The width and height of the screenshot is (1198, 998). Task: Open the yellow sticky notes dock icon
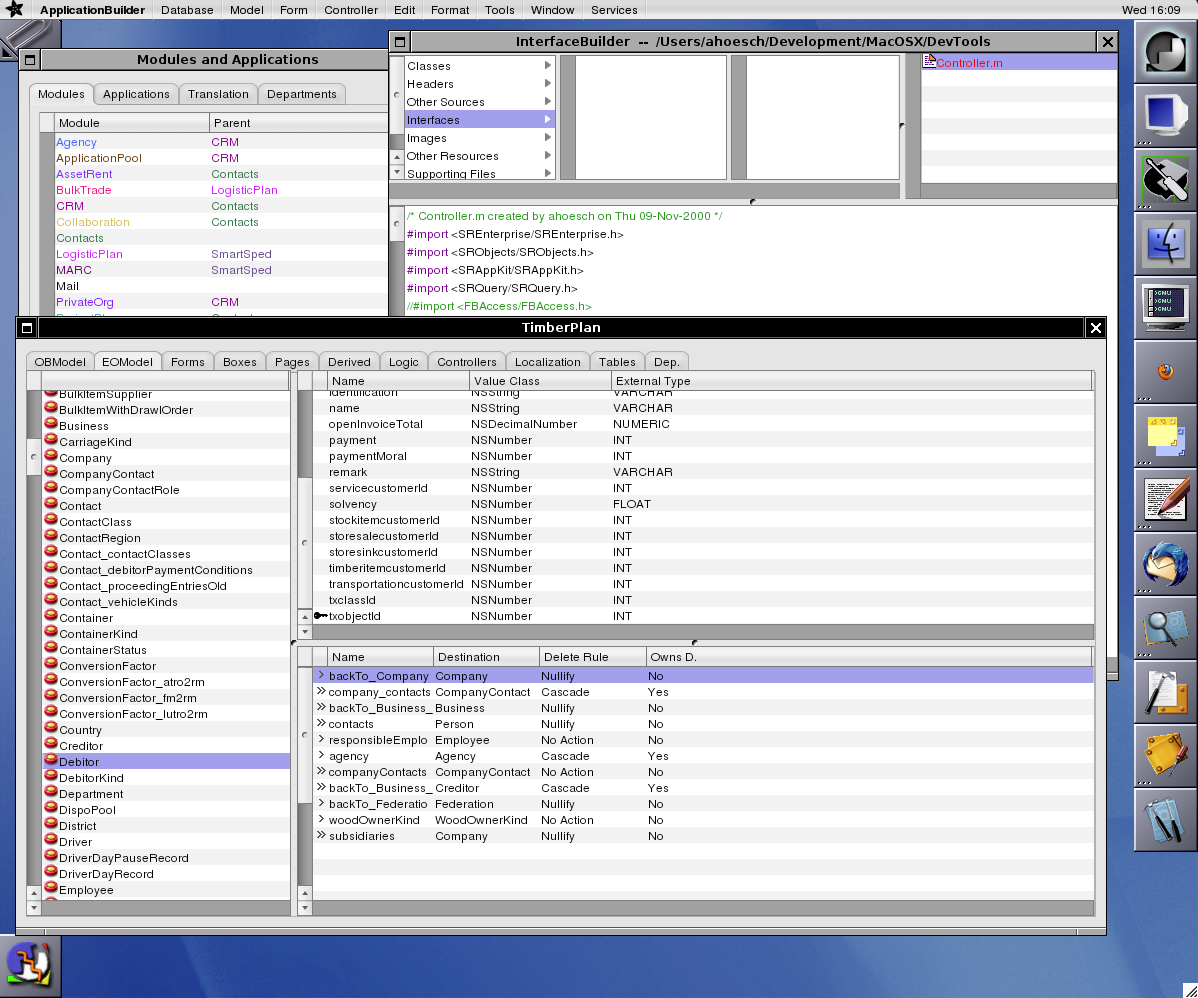tap(1165, 436)
